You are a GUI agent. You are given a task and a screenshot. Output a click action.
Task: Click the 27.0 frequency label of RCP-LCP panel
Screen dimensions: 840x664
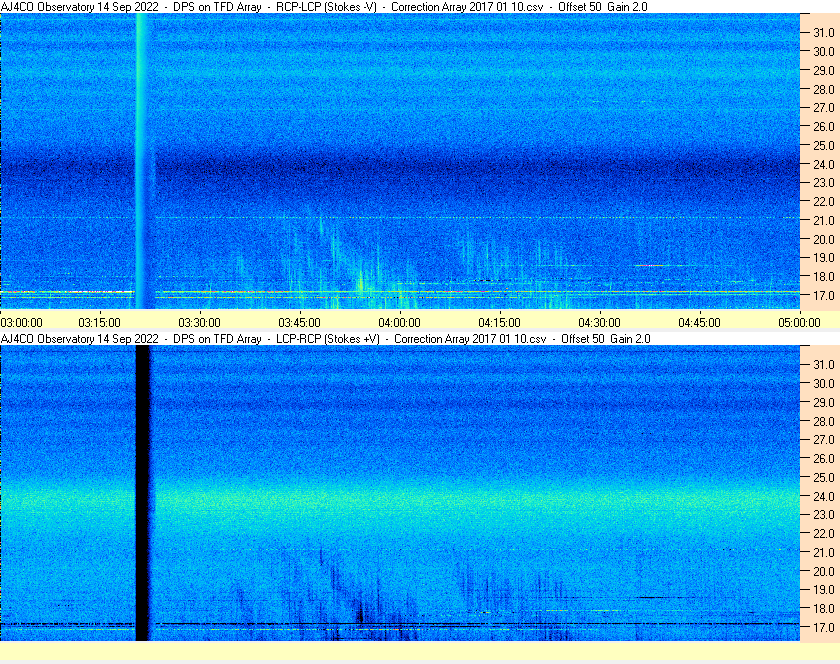[824, 108]
